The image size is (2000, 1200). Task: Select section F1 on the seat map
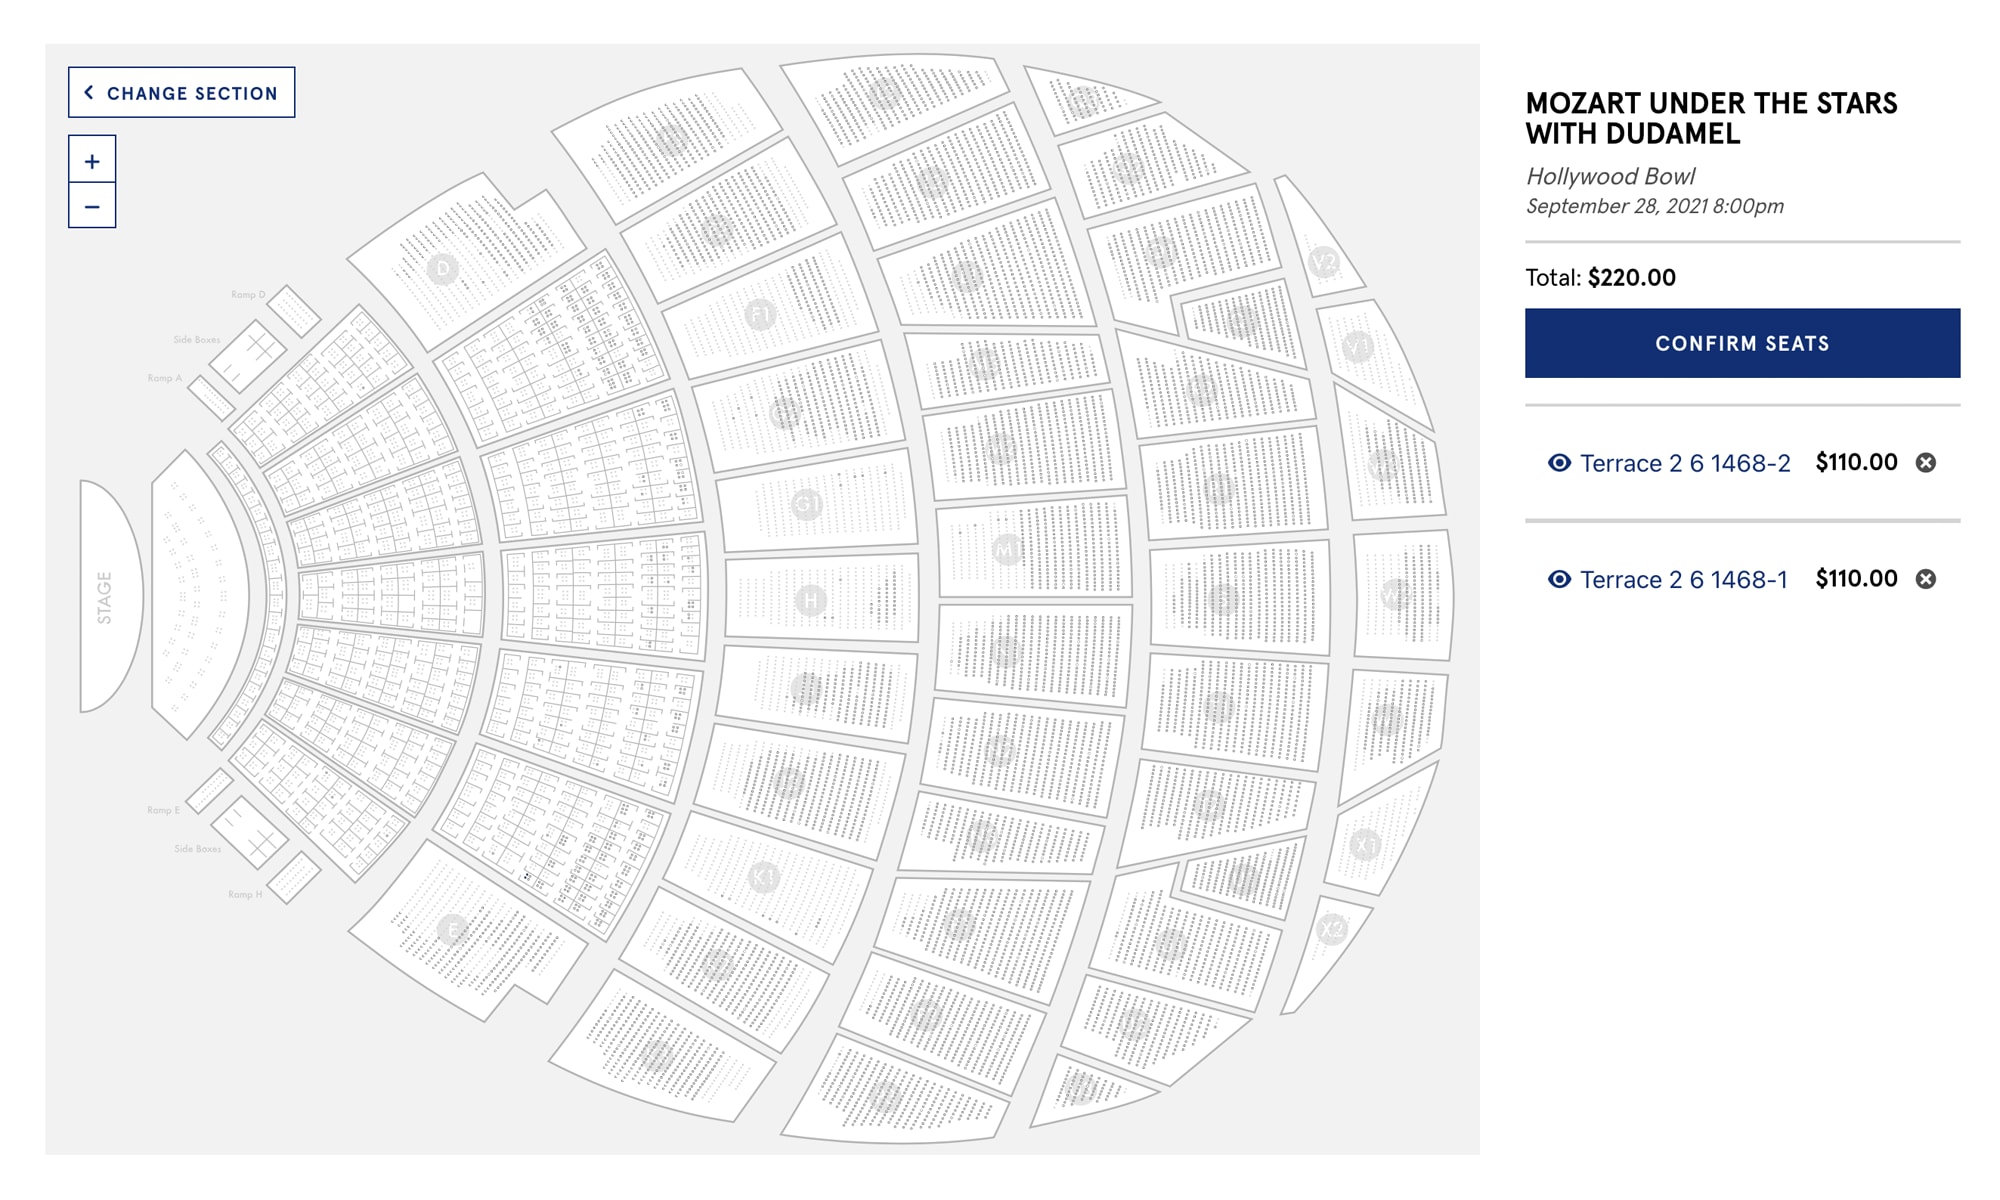(760, 316)
